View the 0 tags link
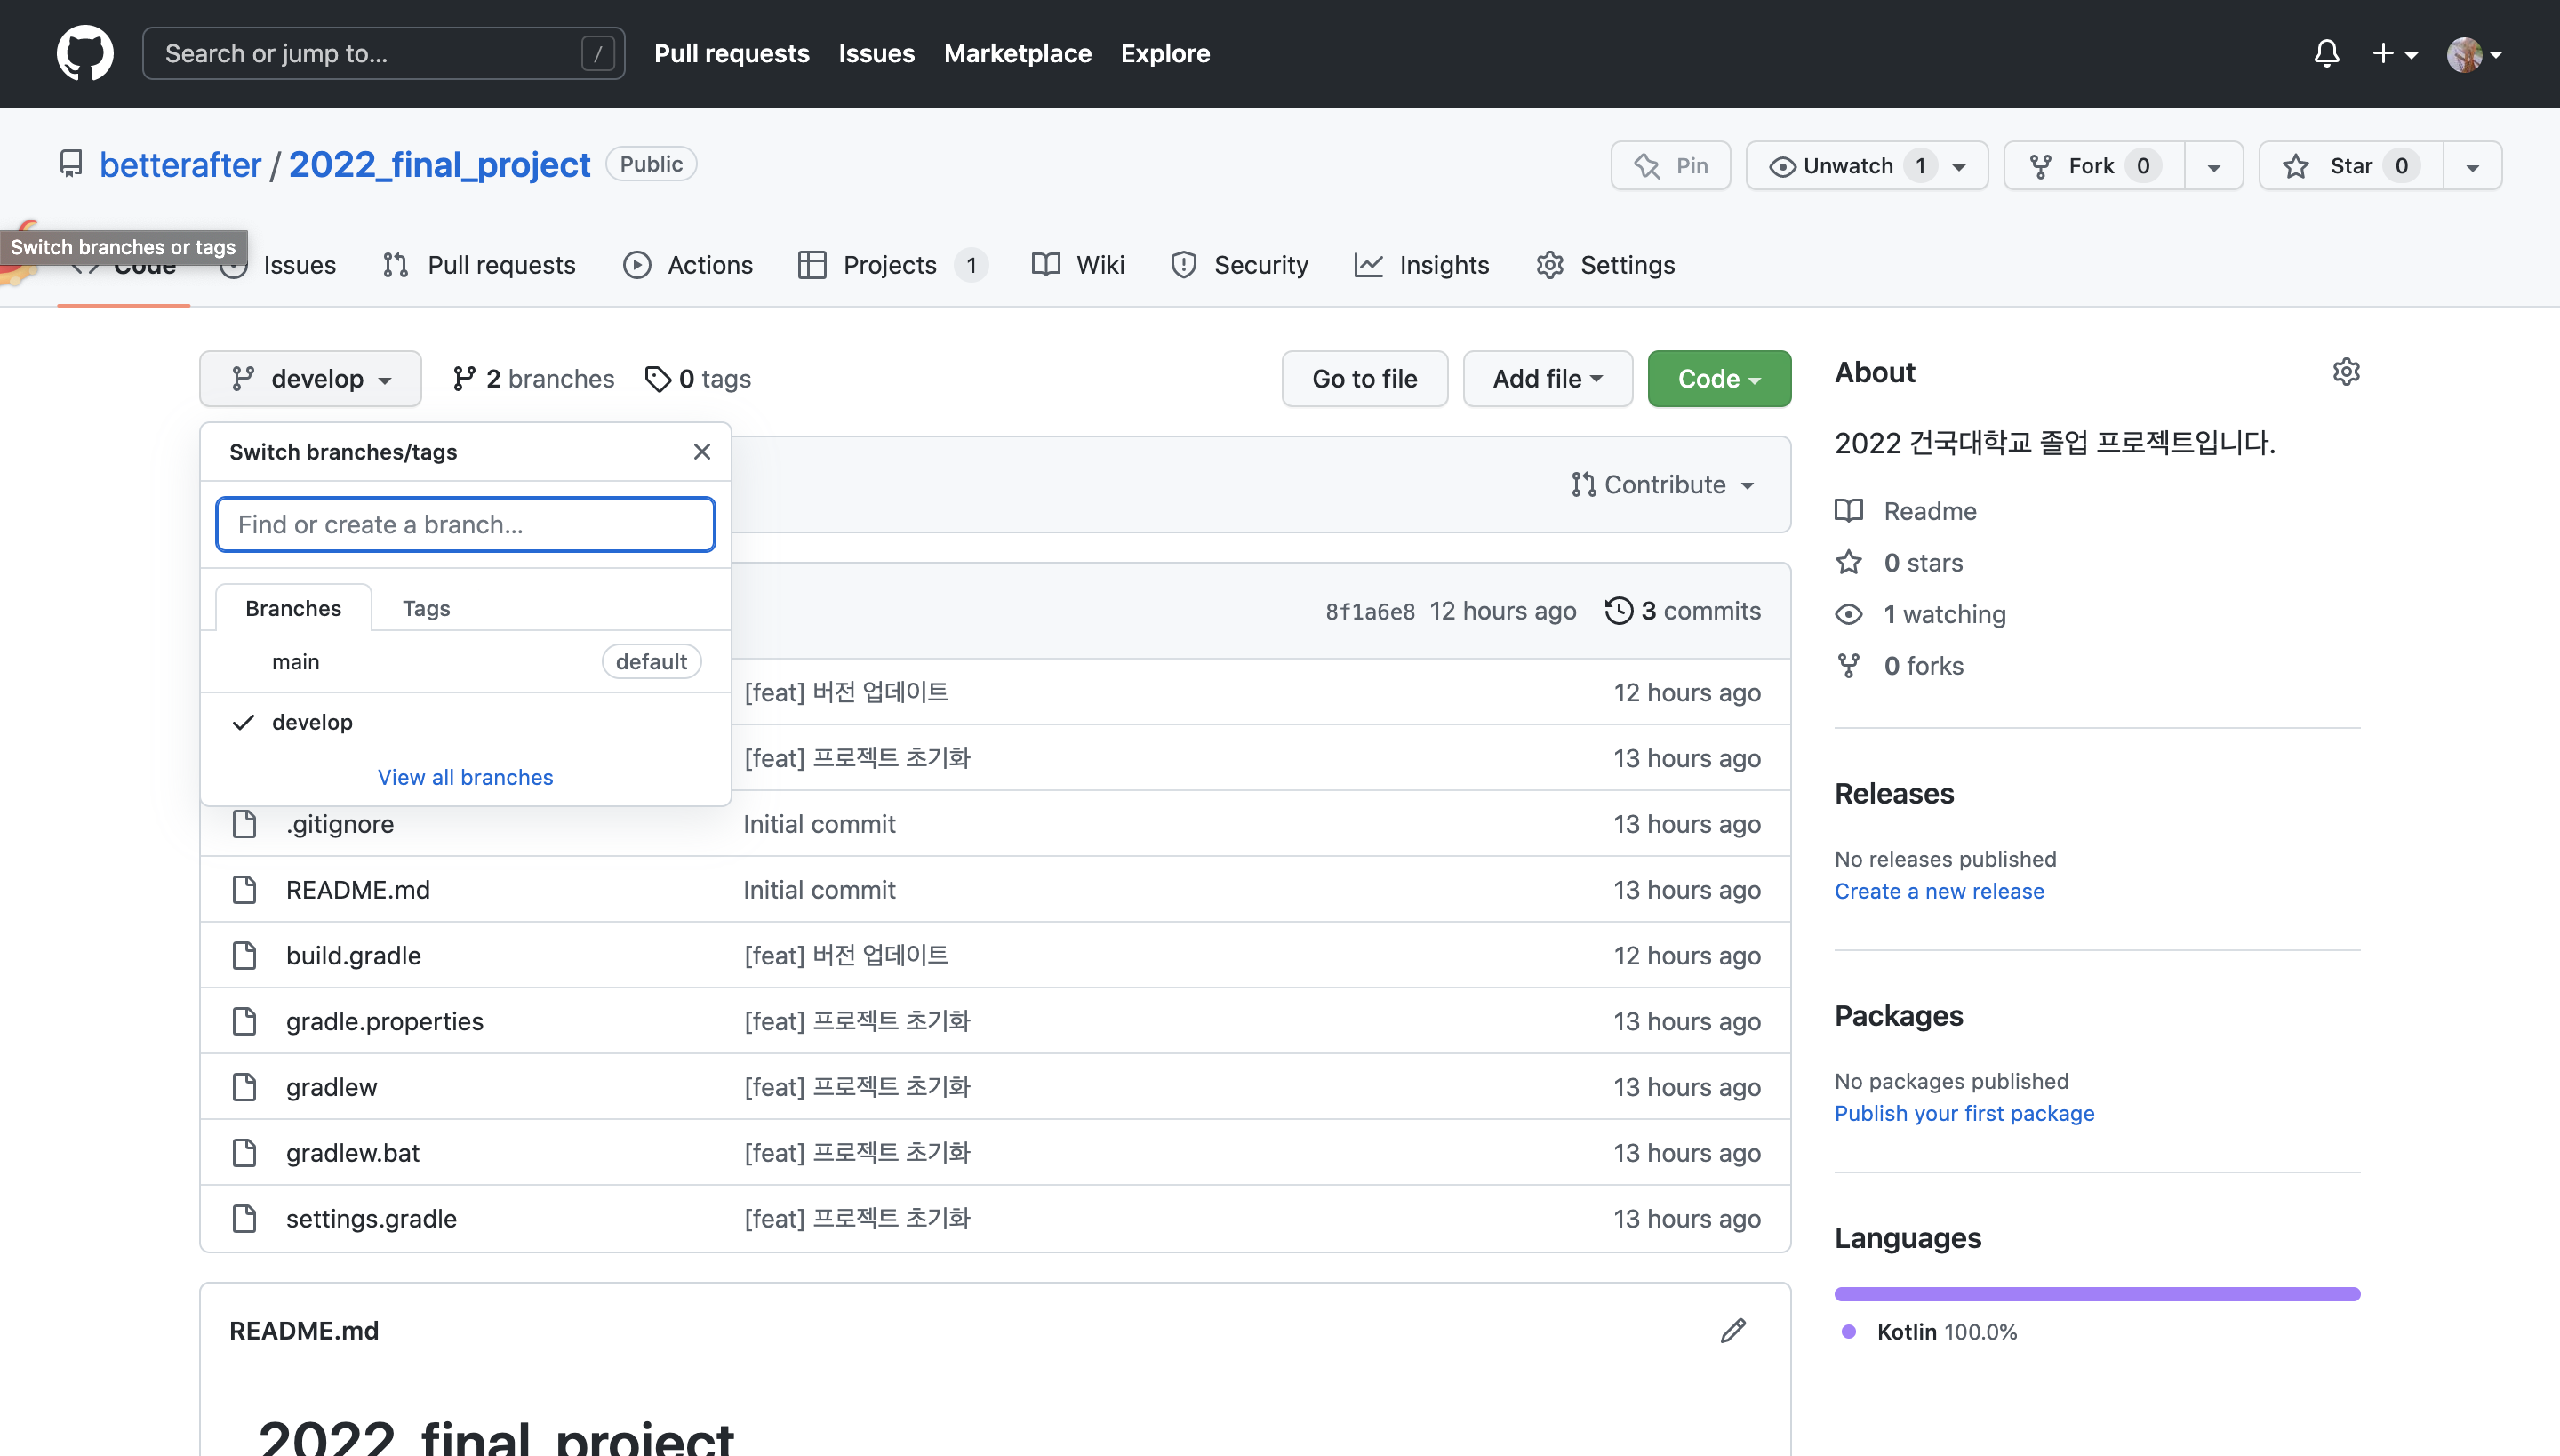The image size is (2560, 1456). [698, 378]
